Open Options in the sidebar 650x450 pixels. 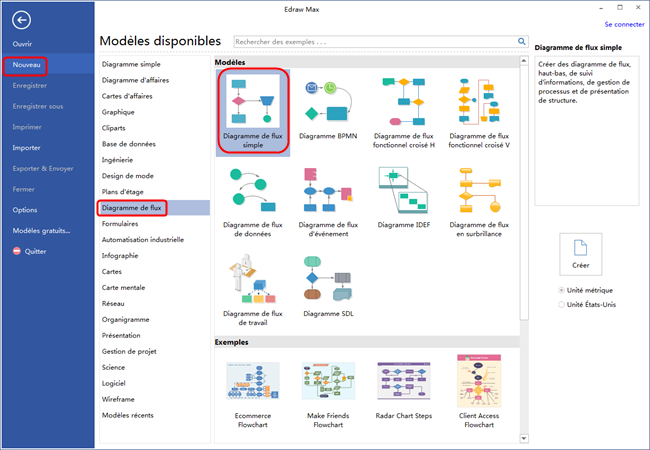point(25,210)
